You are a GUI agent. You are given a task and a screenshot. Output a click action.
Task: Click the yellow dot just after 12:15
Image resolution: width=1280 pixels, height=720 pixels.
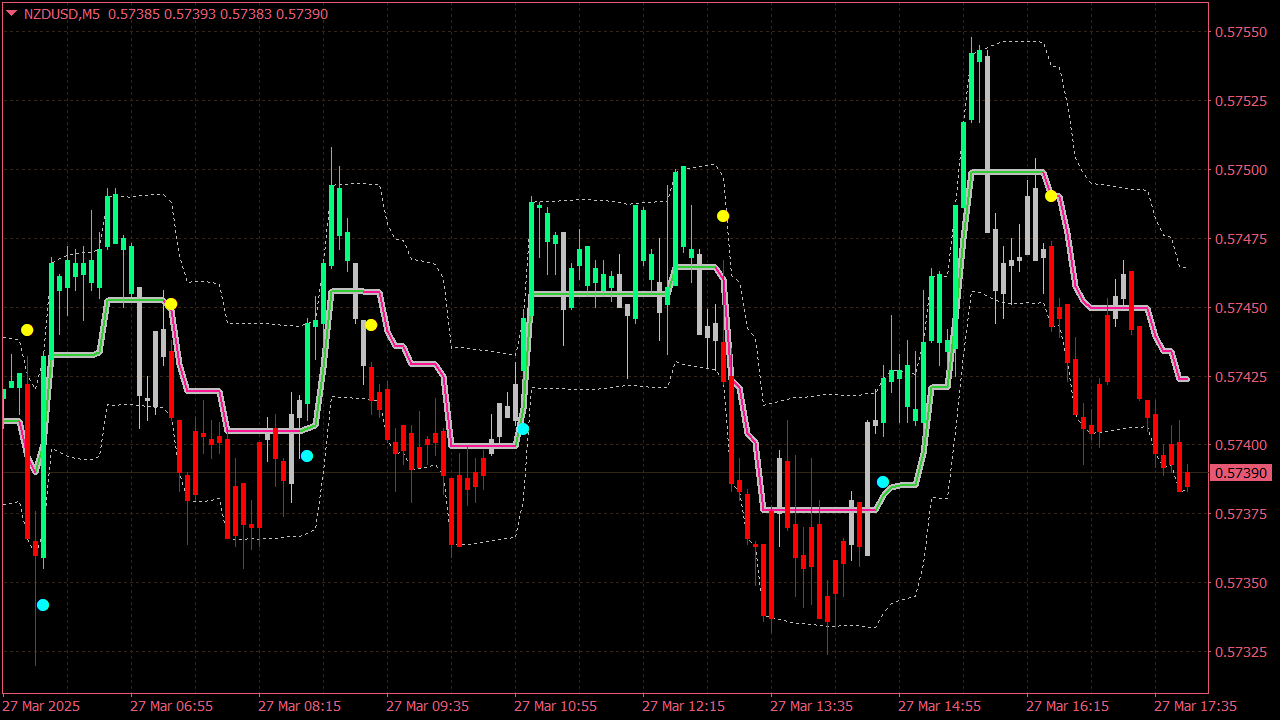tap(723, 216)
